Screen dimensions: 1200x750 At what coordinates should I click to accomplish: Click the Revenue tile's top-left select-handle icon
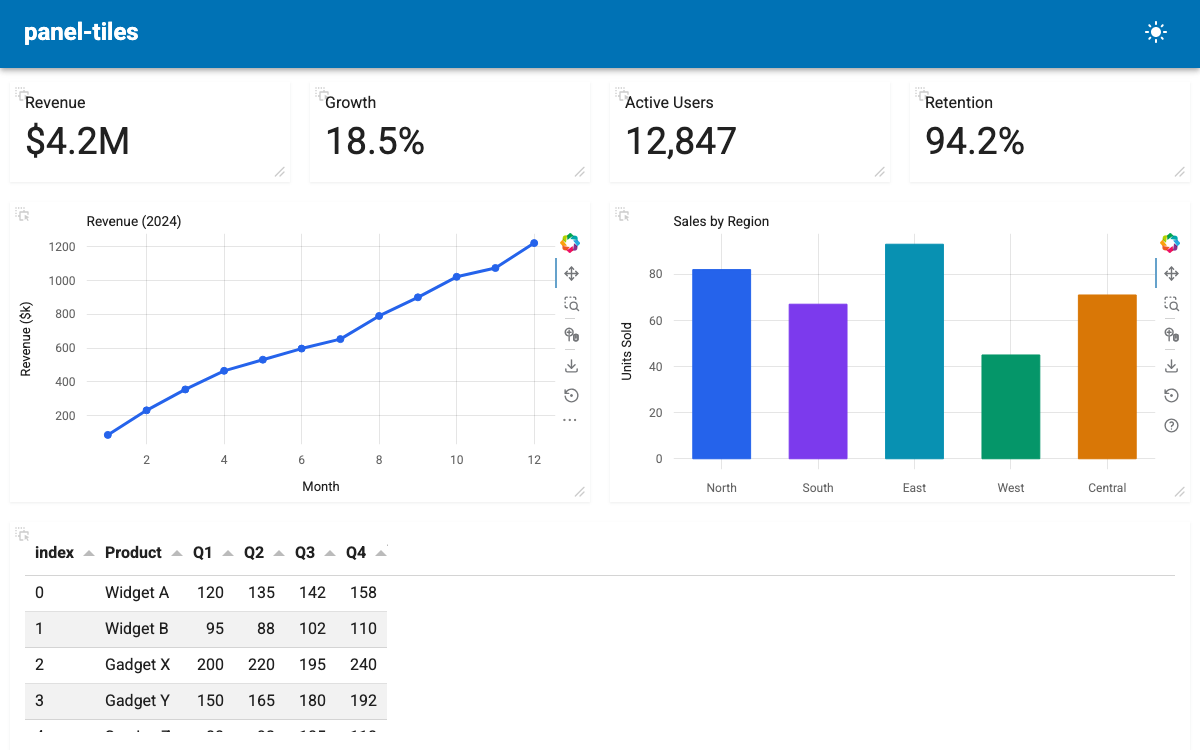tap(22, 94)
